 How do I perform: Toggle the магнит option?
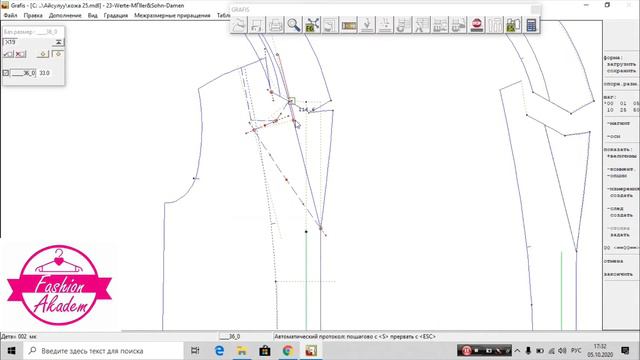pyautogui.click(x=619, y=123)
